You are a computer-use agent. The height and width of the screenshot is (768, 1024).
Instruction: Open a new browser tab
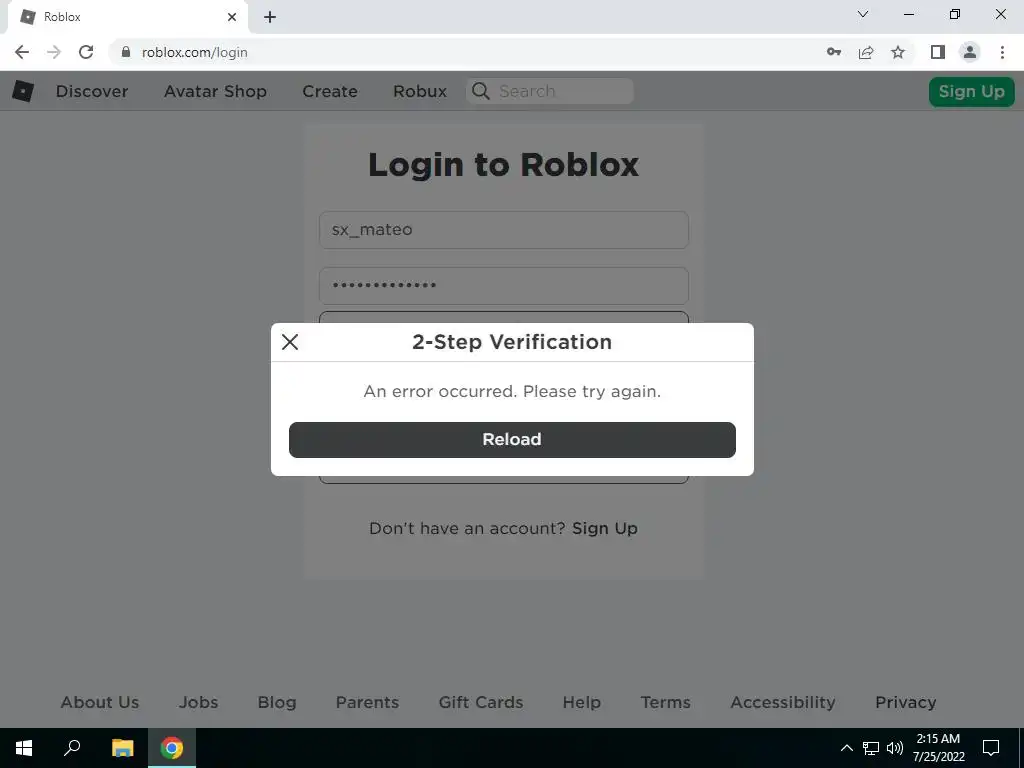[x=270, y=17]
